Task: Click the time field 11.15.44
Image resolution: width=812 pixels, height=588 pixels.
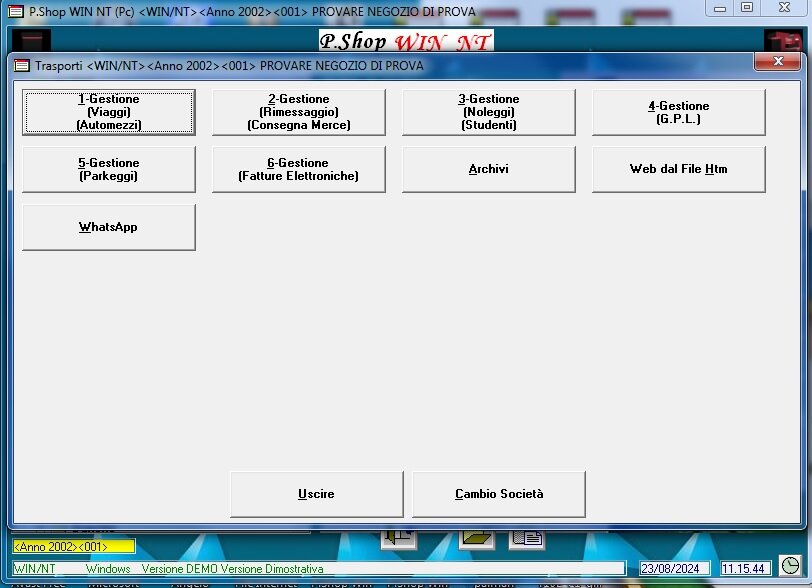Action: coord(745,569)
